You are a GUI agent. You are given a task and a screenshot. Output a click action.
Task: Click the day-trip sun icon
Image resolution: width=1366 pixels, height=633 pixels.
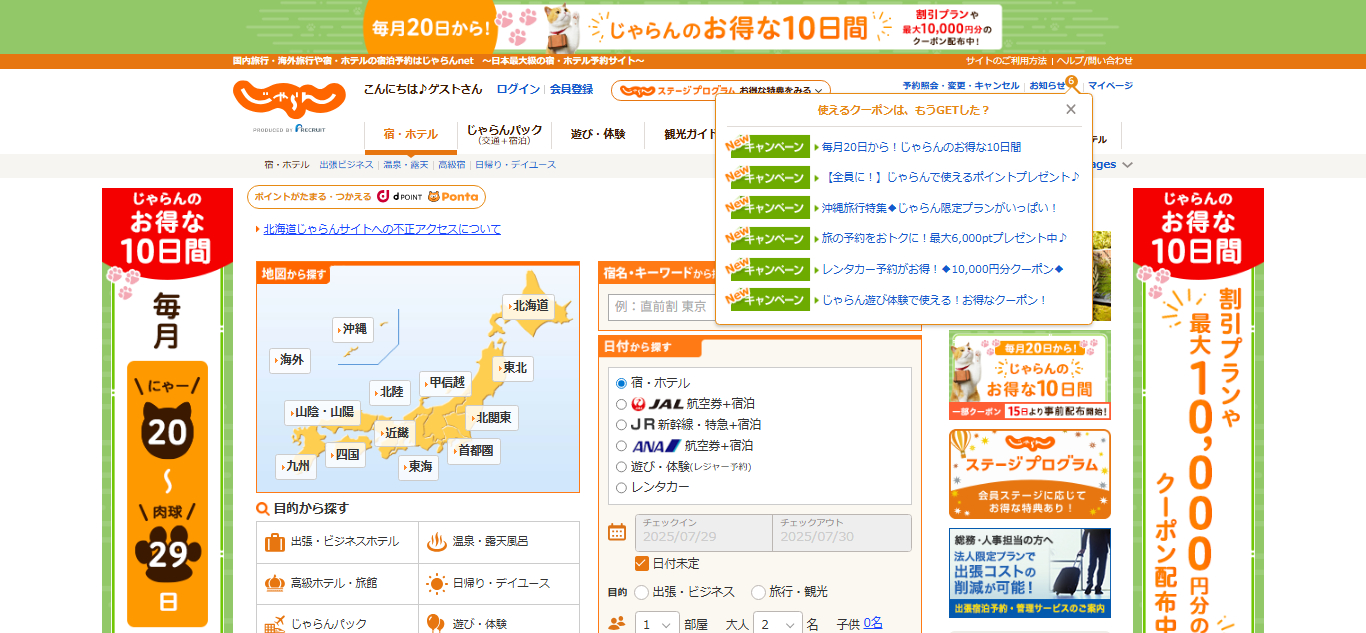[x=436, y=583]
